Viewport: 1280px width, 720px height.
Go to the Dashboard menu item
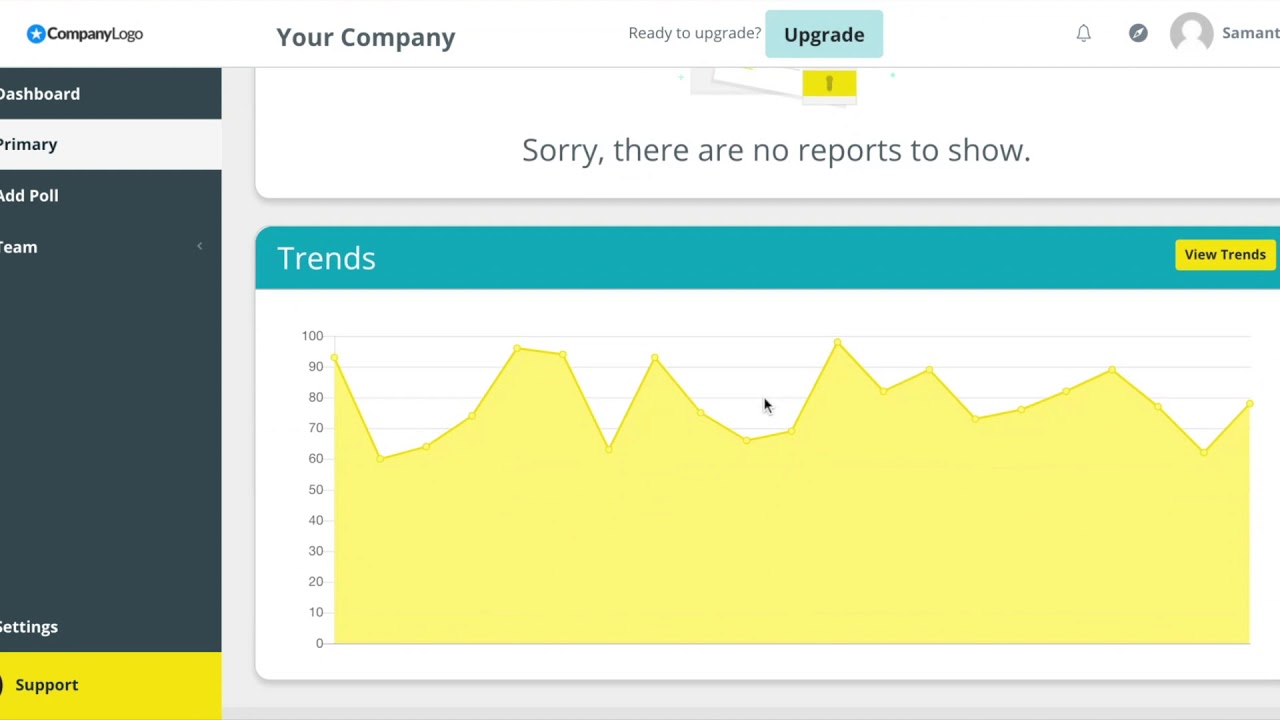(40, 94)
